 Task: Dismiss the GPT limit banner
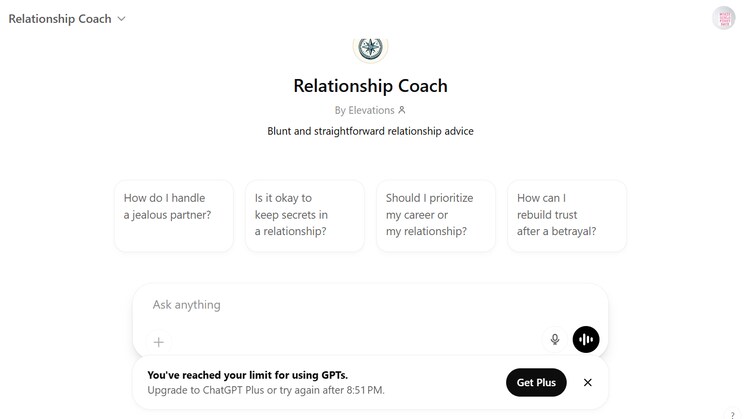click(588, 382)
